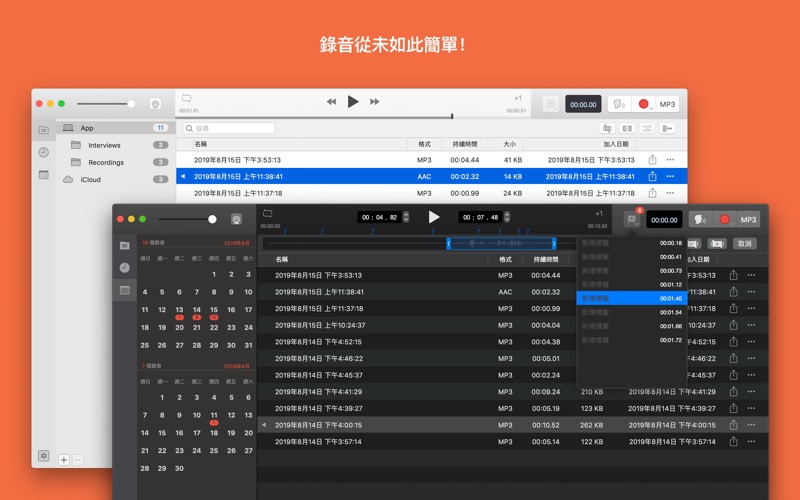Click the AirPlay icon in the dark window
The height and width of the screenshot is (500, 800).
(x=236, y=219)
